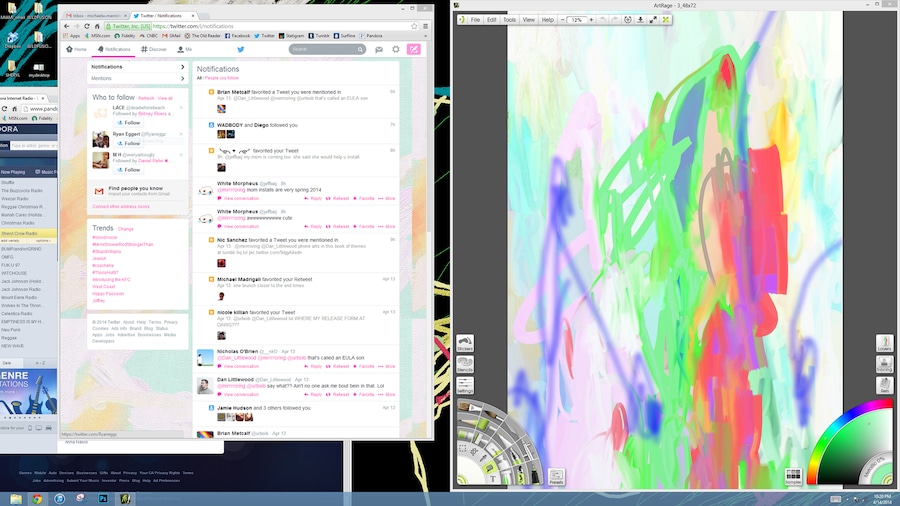Image resolution: width=900 pixels, height=506 pixels.
Task: Open the Tools menu in ArtRage
Action: pyautogui.click(x=509, y=20)
